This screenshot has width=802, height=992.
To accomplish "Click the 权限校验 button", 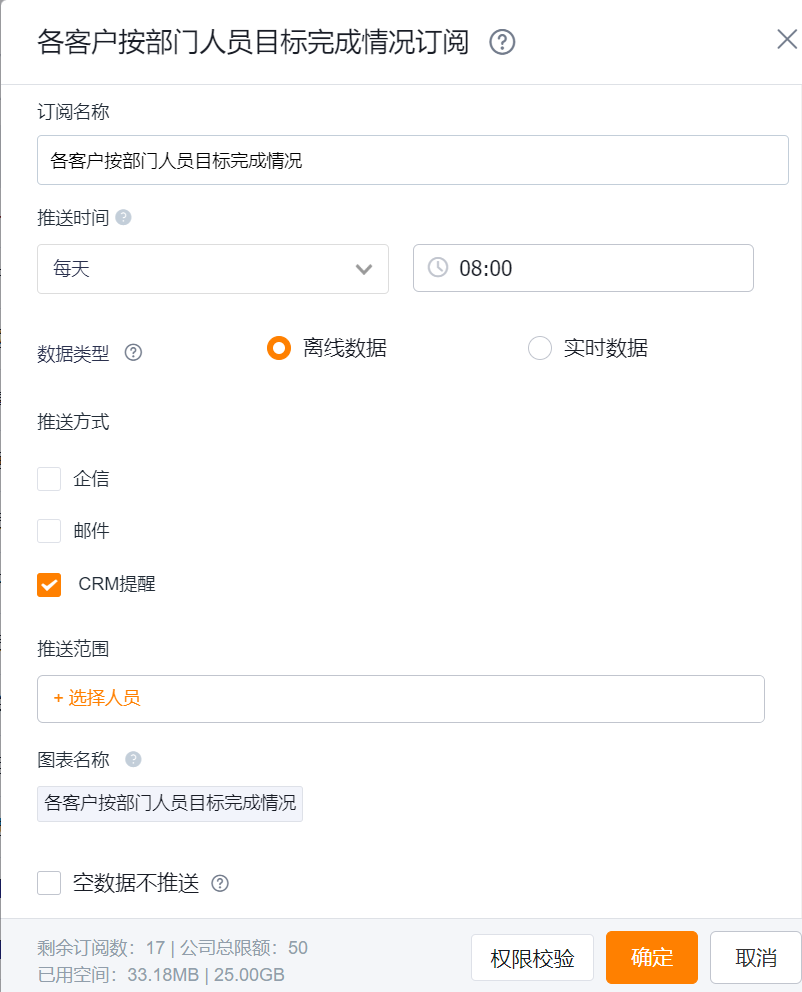I will point(532,957).
